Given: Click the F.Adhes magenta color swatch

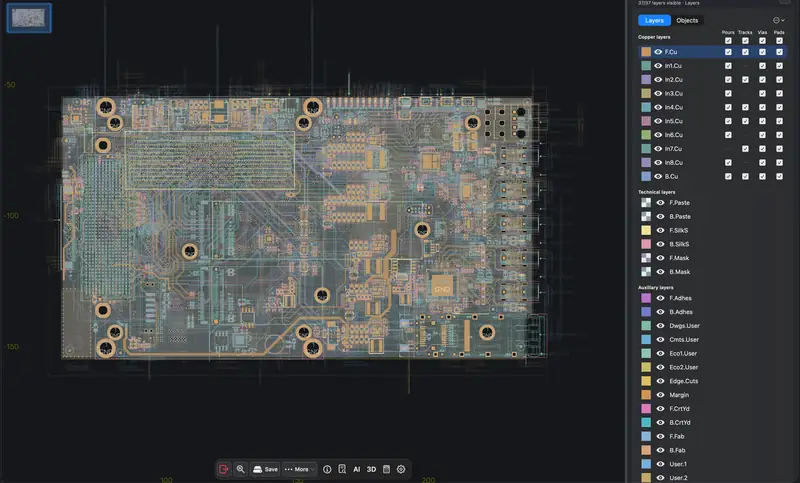Looking at the screenshot, I should [x=646, y=298].
